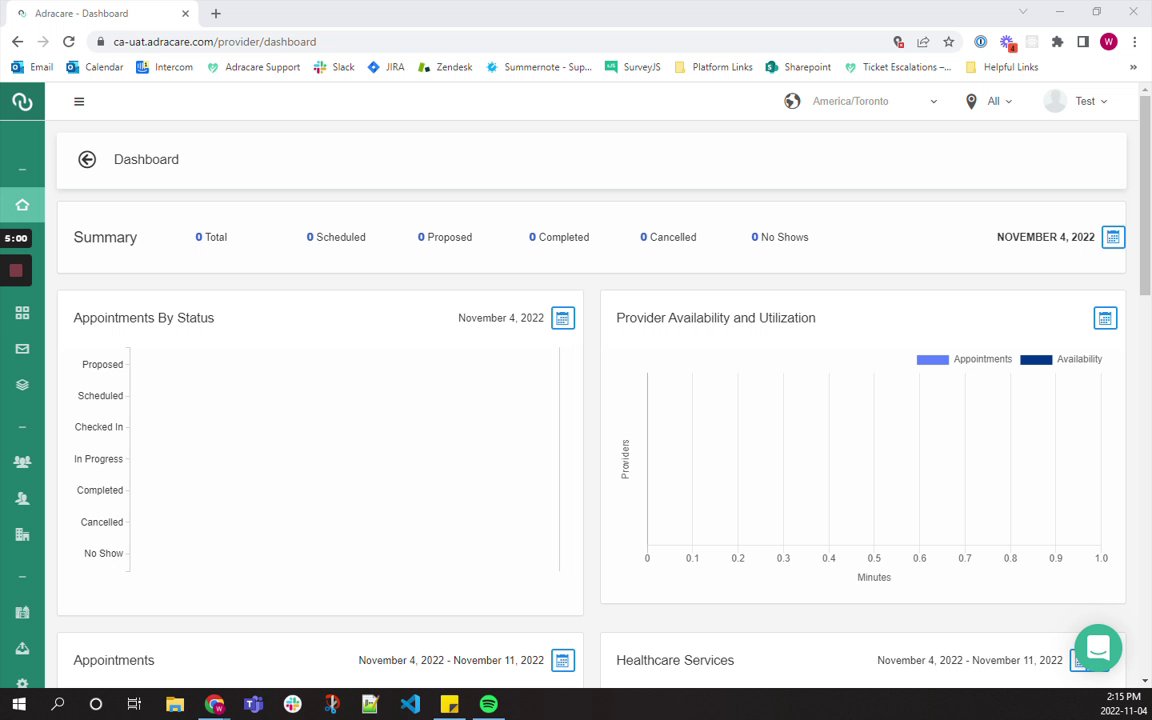Open the Messages envelope sidebar icon
1152x720 pixels.
point(22,349)
